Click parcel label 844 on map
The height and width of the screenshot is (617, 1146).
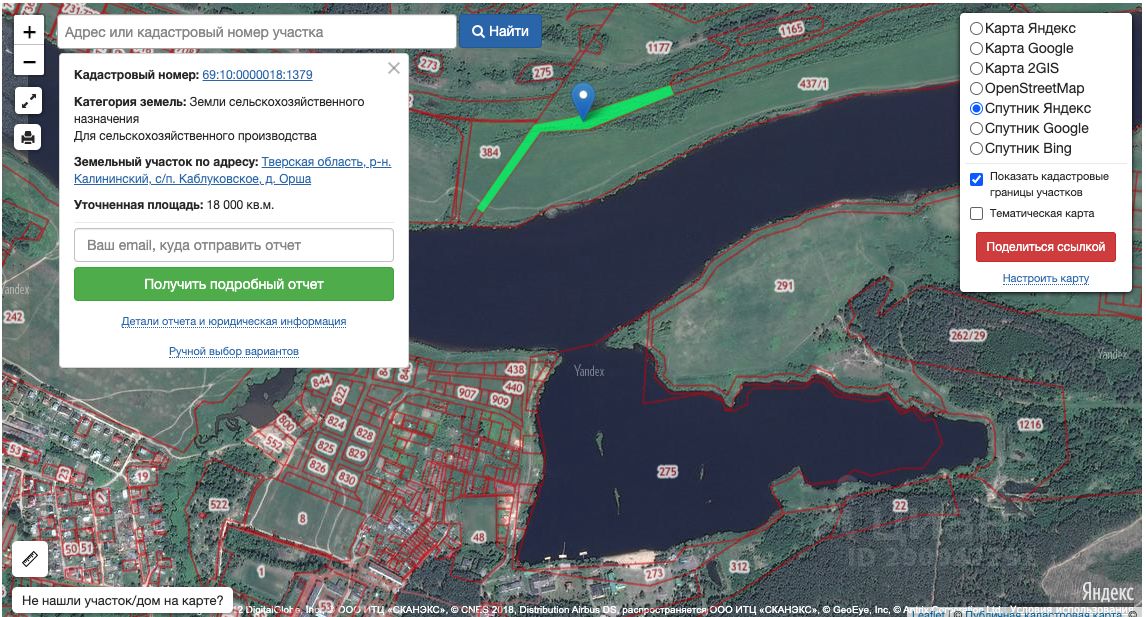(x=321, y=381)
